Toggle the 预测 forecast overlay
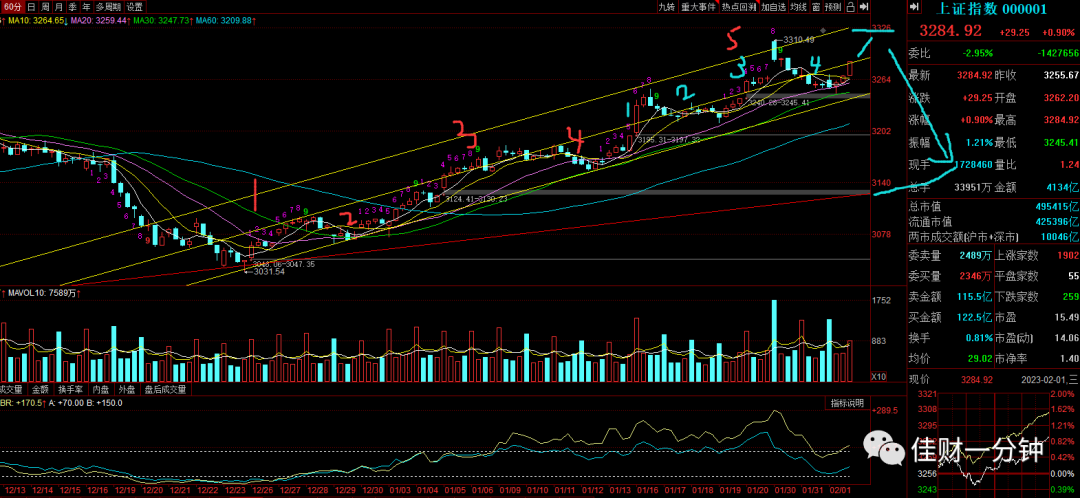 point(833,7)
